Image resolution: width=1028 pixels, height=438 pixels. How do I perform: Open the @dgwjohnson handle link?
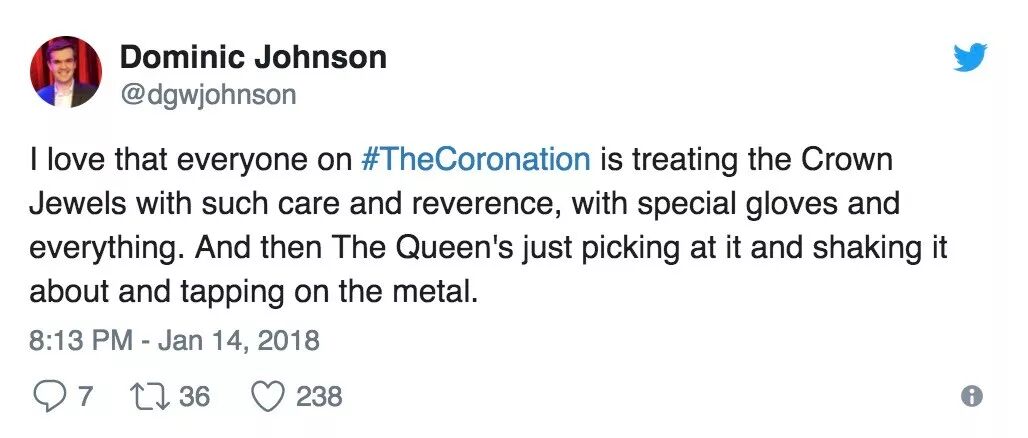(x=208, y=95)
